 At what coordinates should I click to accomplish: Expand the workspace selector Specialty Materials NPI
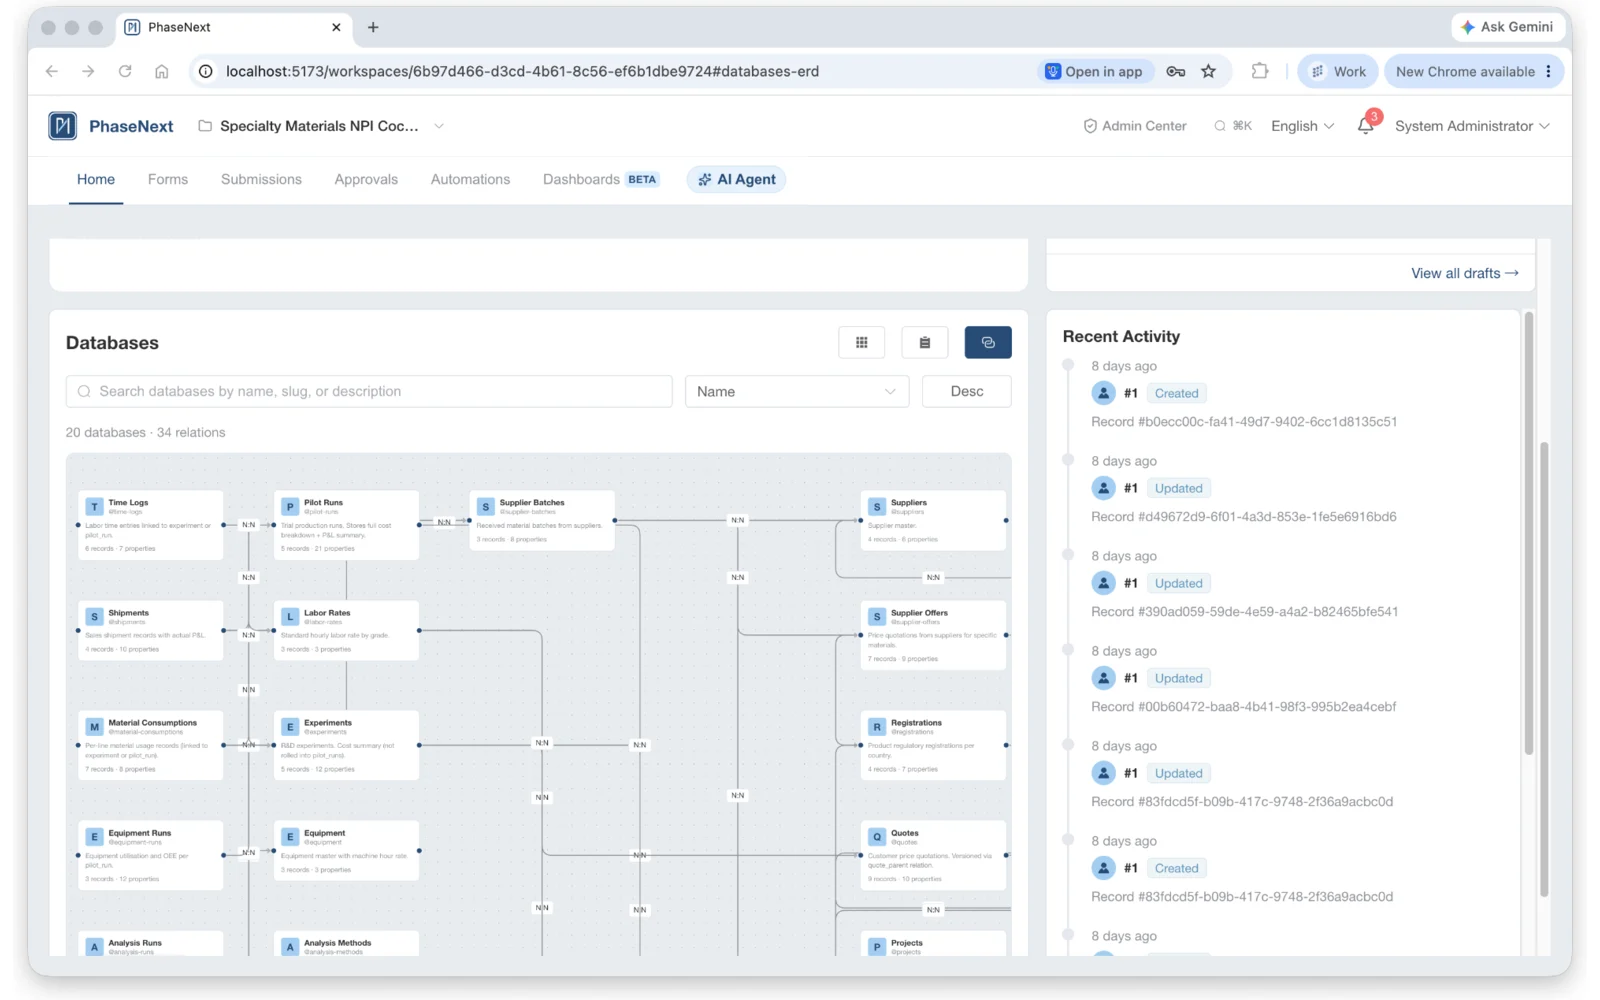321,126
